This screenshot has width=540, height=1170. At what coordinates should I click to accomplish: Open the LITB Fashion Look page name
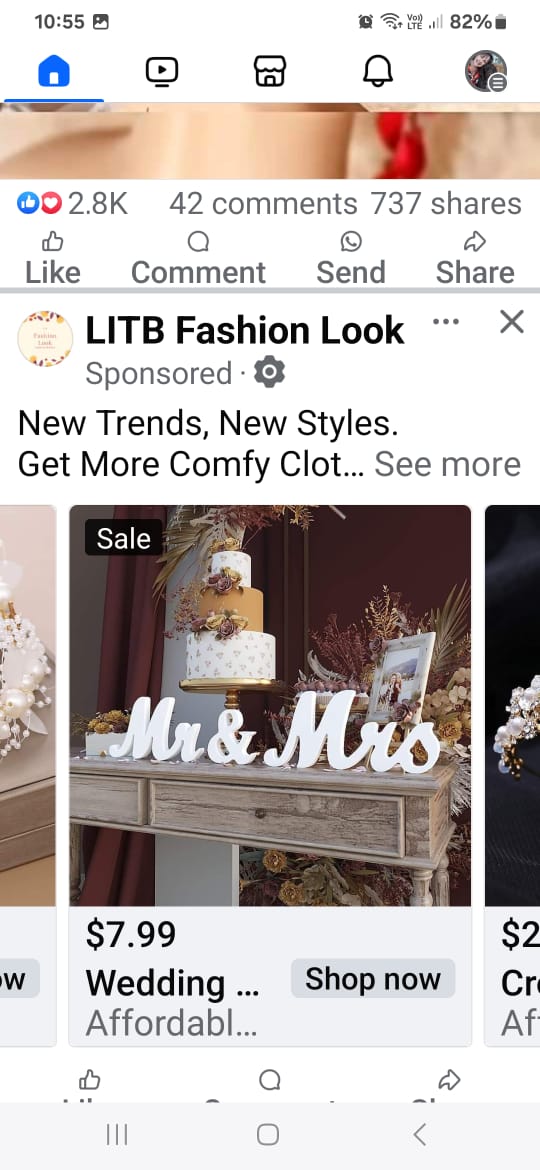[x=245, y=331]
